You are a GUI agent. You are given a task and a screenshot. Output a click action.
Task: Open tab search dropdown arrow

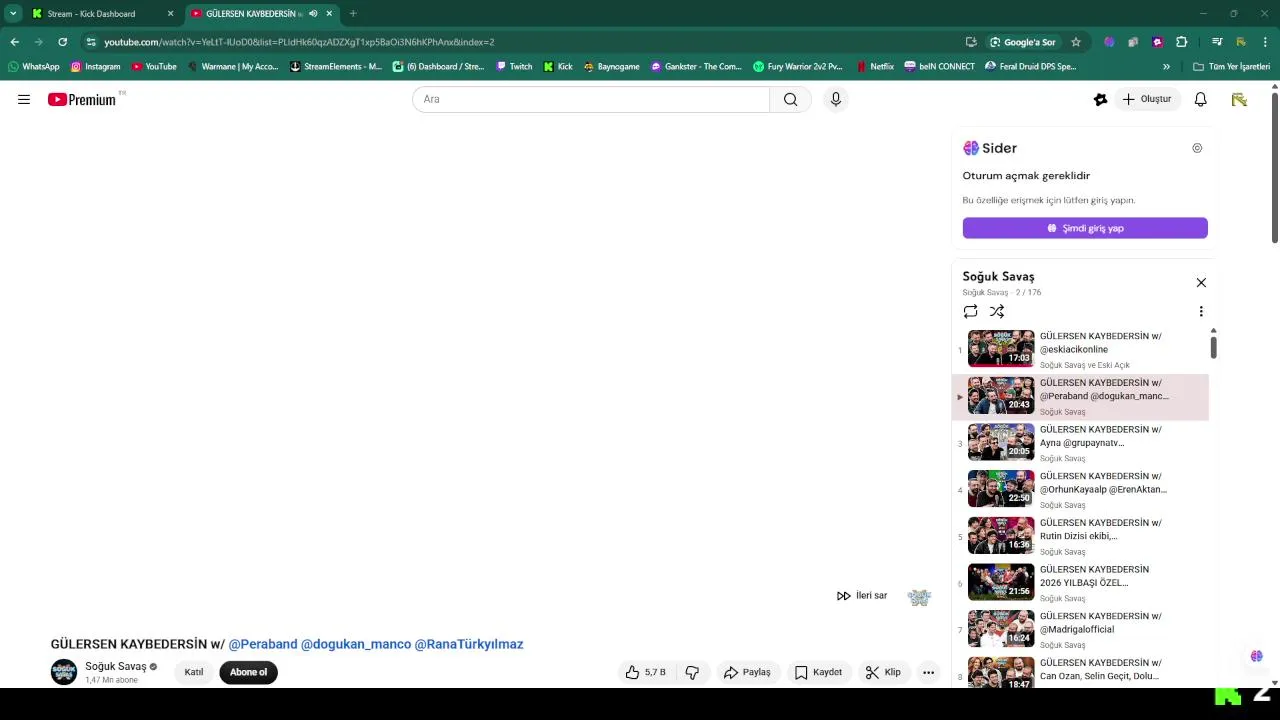pos(13,14)
